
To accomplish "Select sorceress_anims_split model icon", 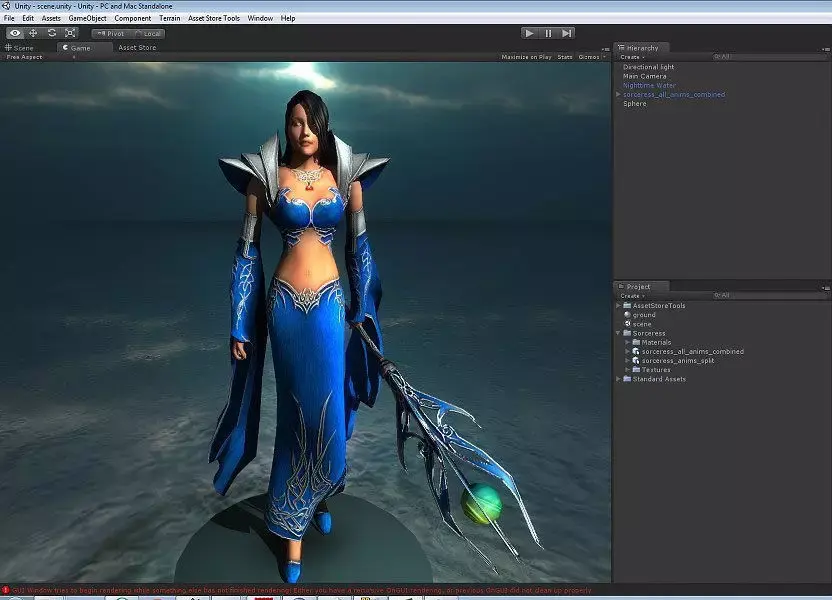I will pyautogui.click(x=636, y=360).
